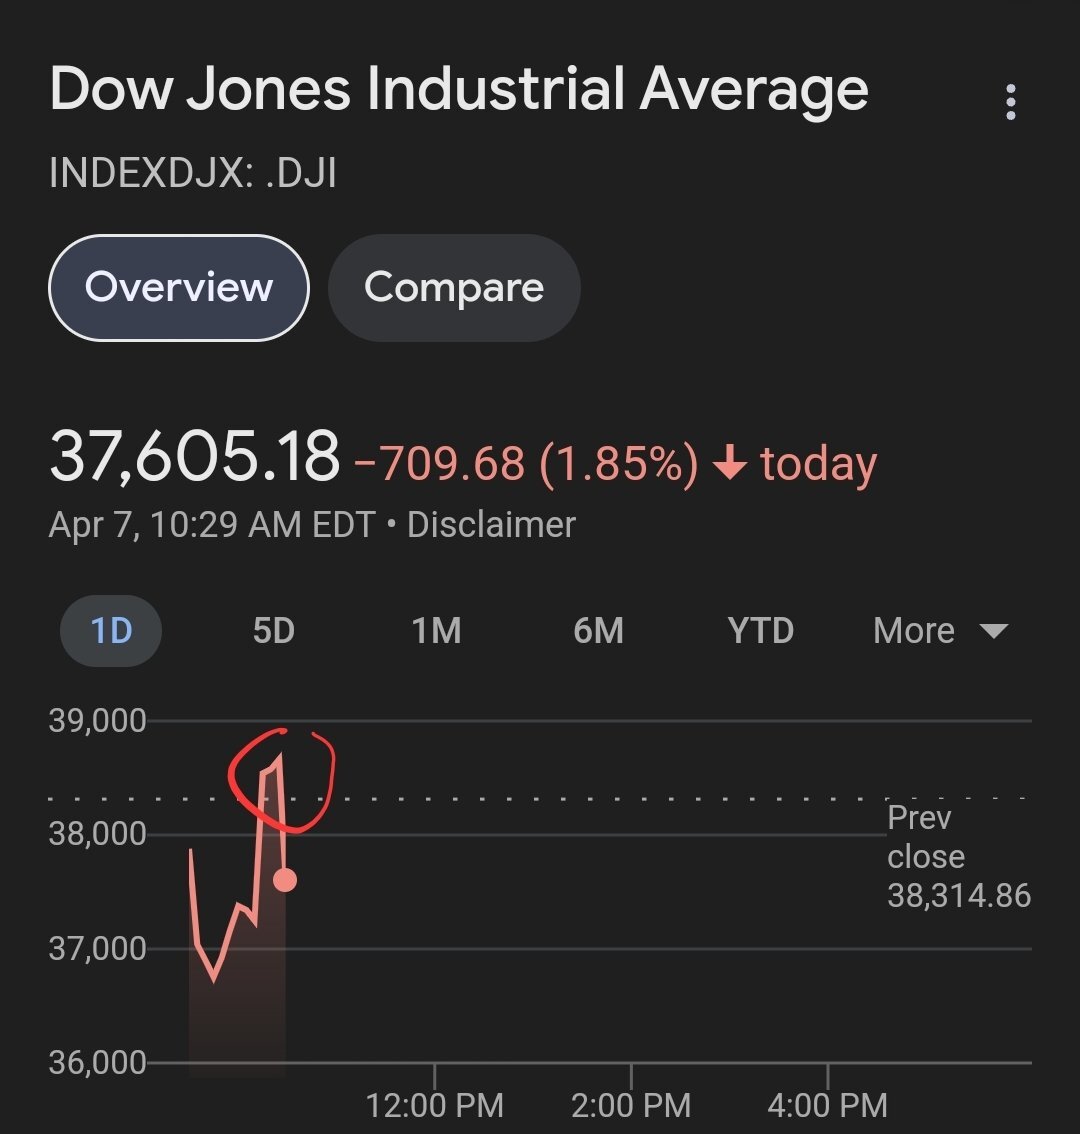The image size is (1080, 1134).
Task: Expand the More time ranges dropdown
Action: coord(939,631)
